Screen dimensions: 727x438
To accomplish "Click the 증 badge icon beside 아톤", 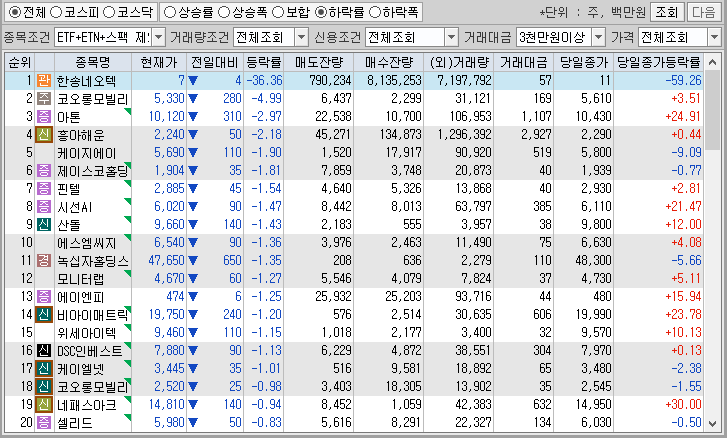I will pos(44,116).
